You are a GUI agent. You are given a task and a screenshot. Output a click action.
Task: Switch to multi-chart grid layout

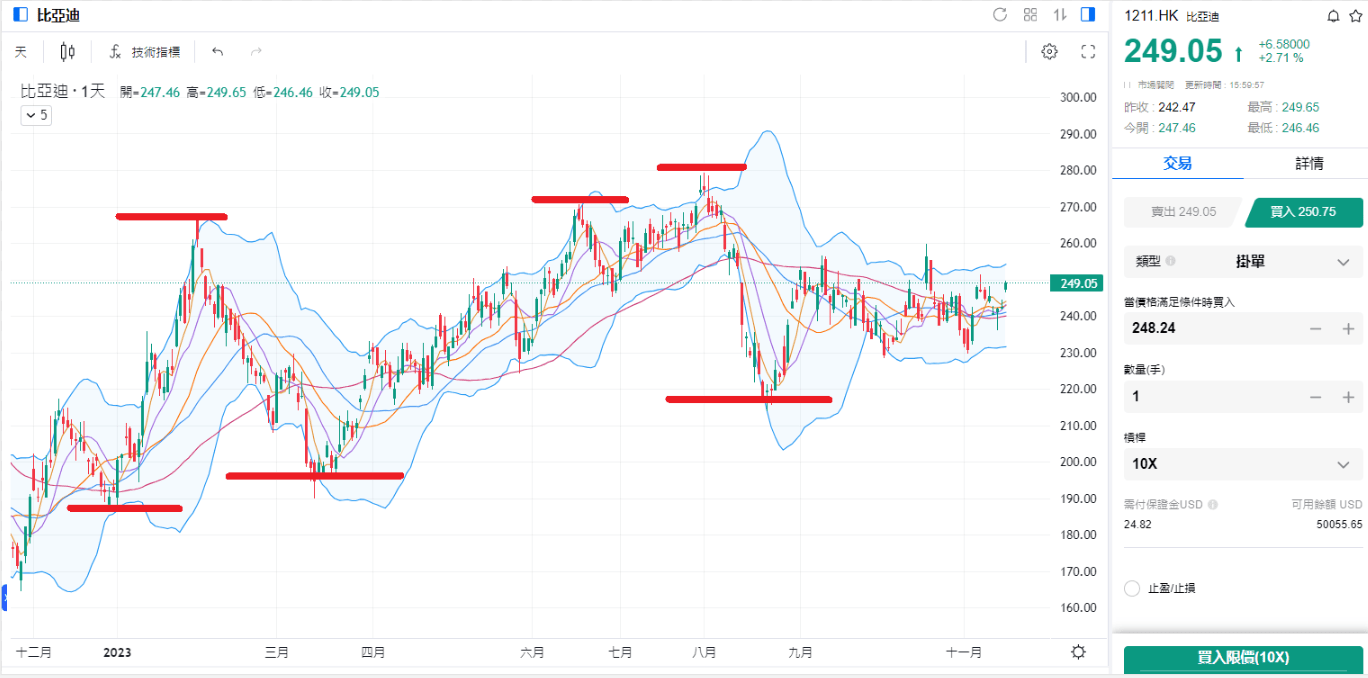click(1030, 15)
